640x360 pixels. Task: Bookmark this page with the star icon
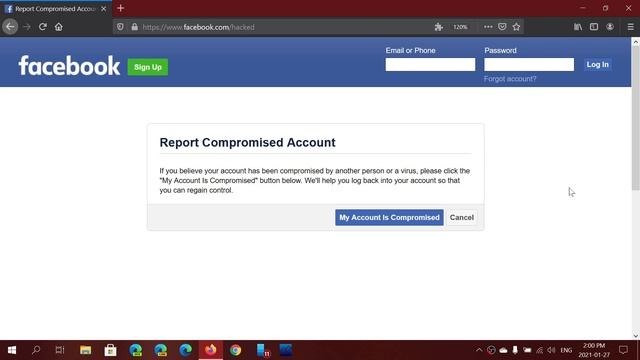point(516,27)
